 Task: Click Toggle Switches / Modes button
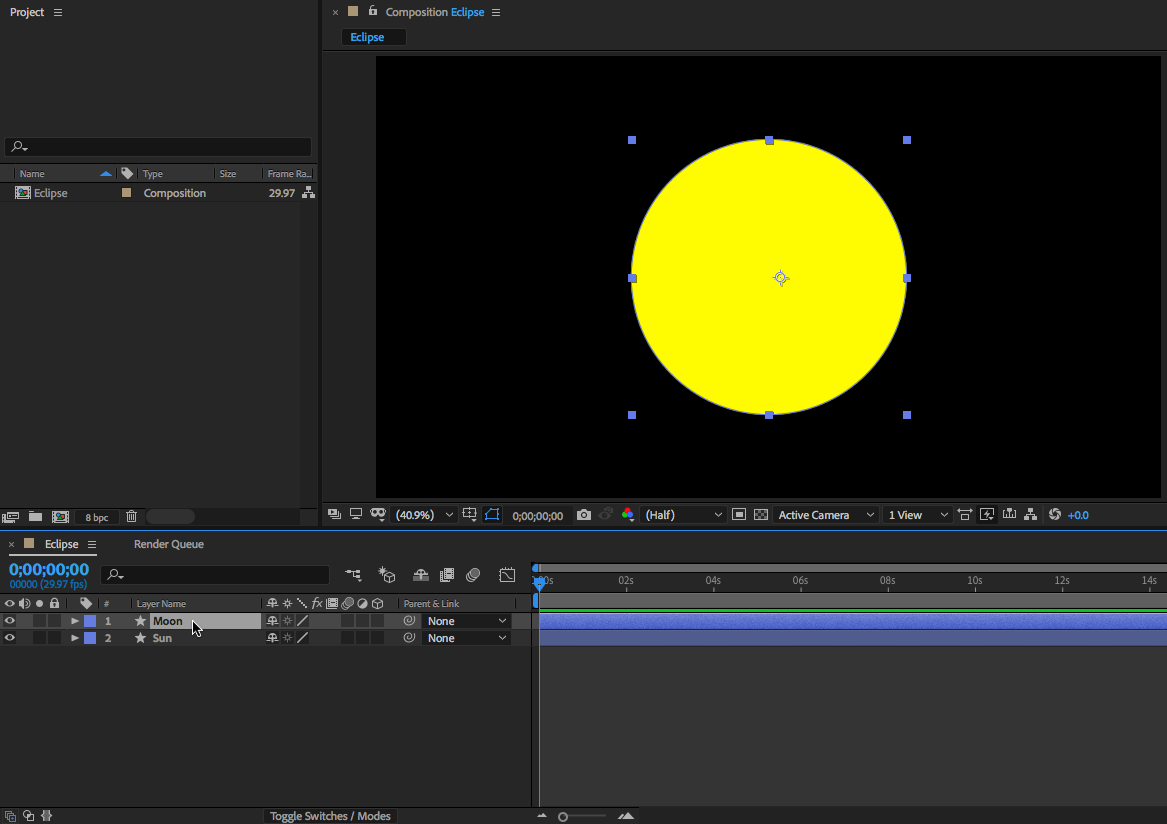(x=330, y=816)
